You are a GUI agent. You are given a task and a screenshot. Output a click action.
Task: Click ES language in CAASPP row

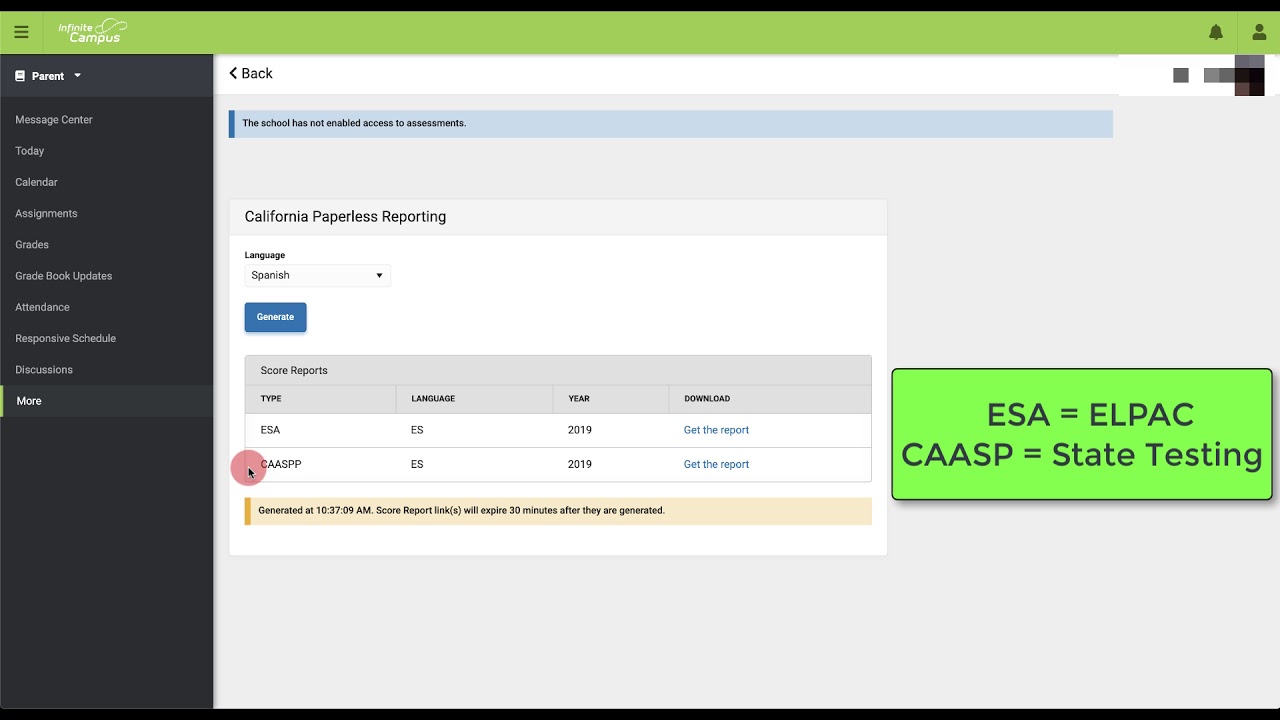pos(417,464)
